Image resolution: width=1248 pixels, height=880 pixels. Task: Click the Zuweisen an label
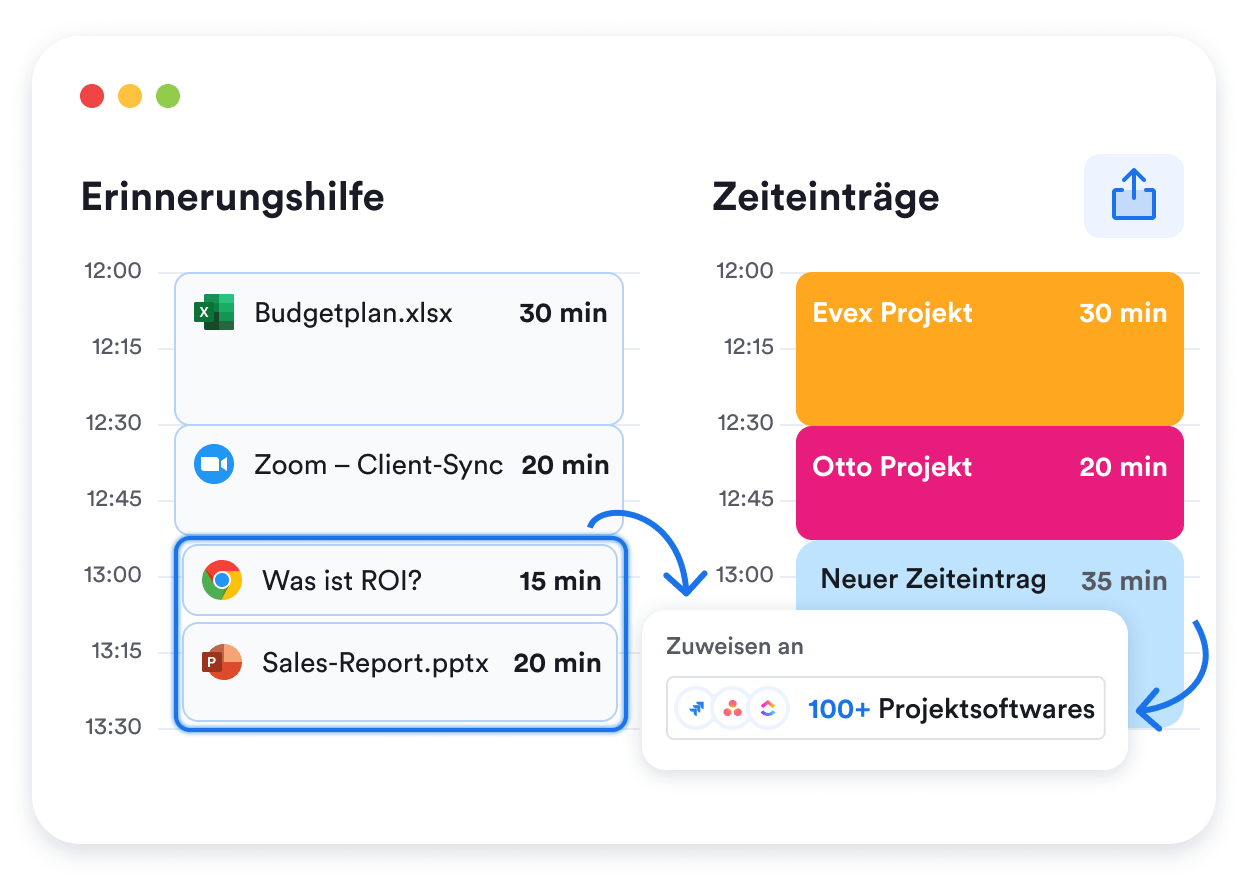coord(735,646)
